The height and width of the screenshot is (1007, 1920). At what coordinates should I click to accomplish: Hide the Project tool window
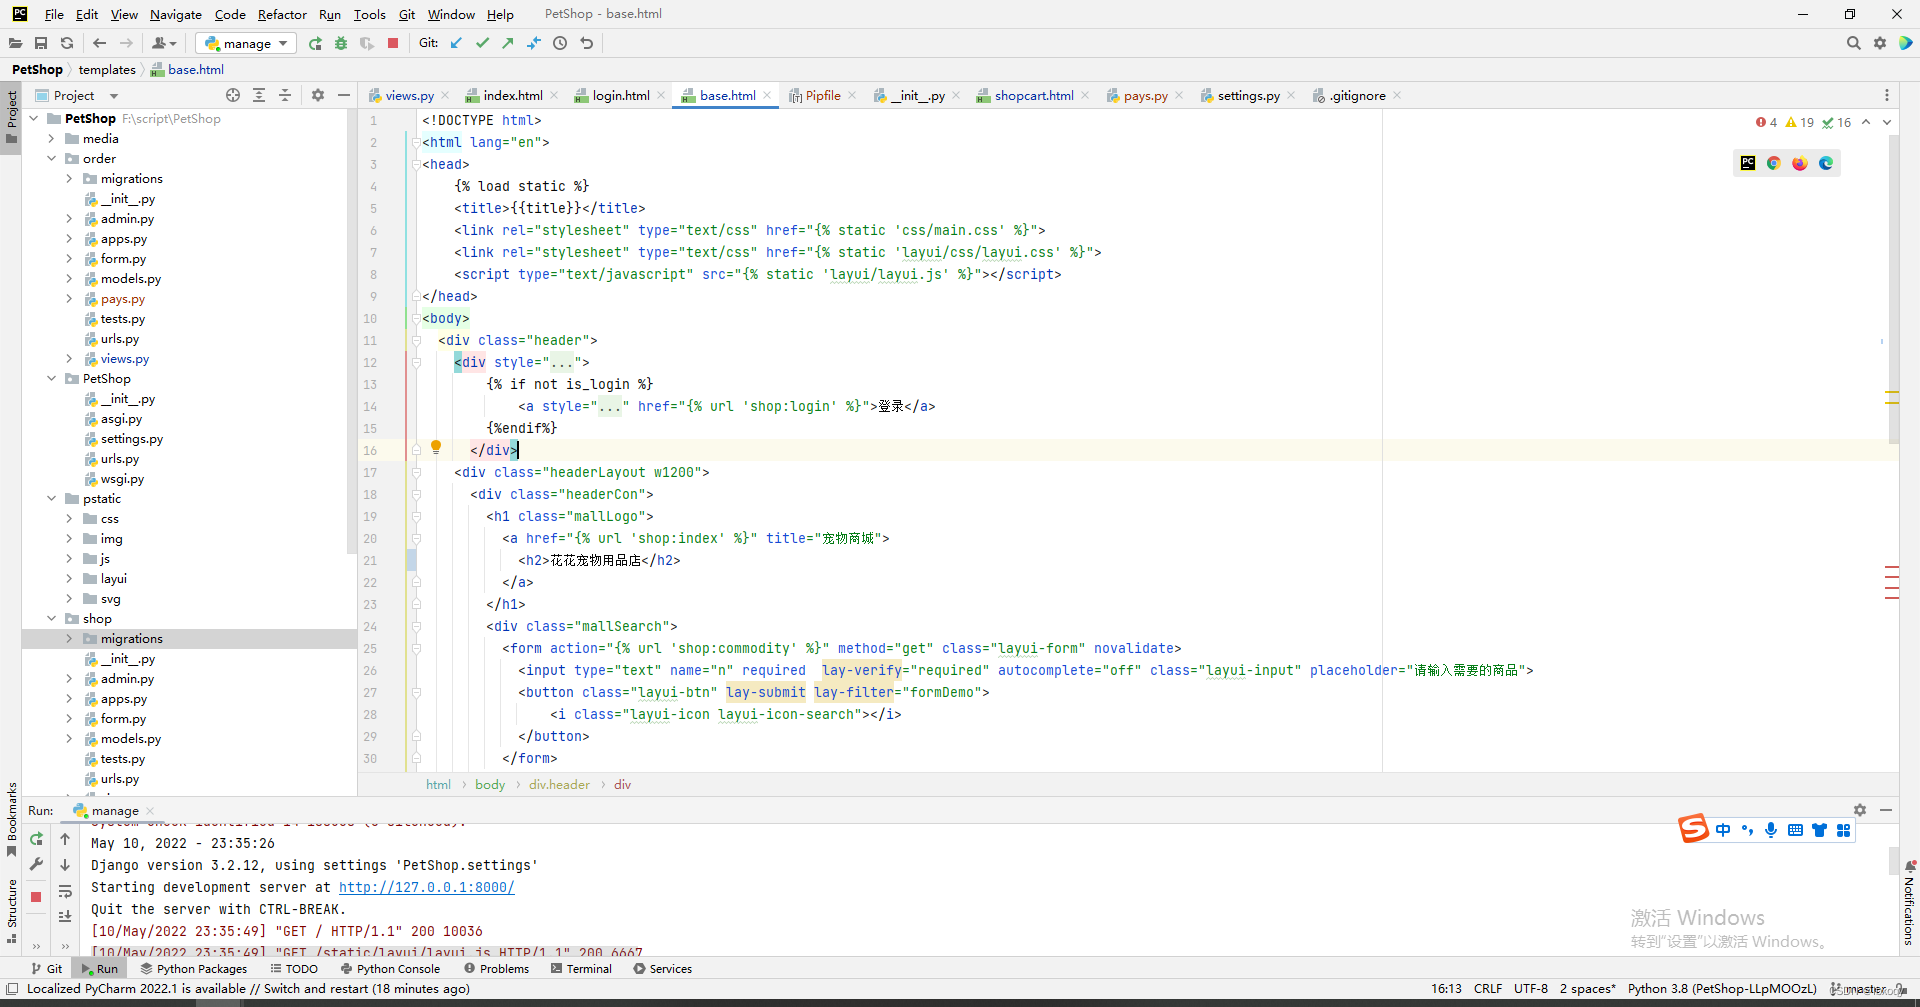pos(344,95)
